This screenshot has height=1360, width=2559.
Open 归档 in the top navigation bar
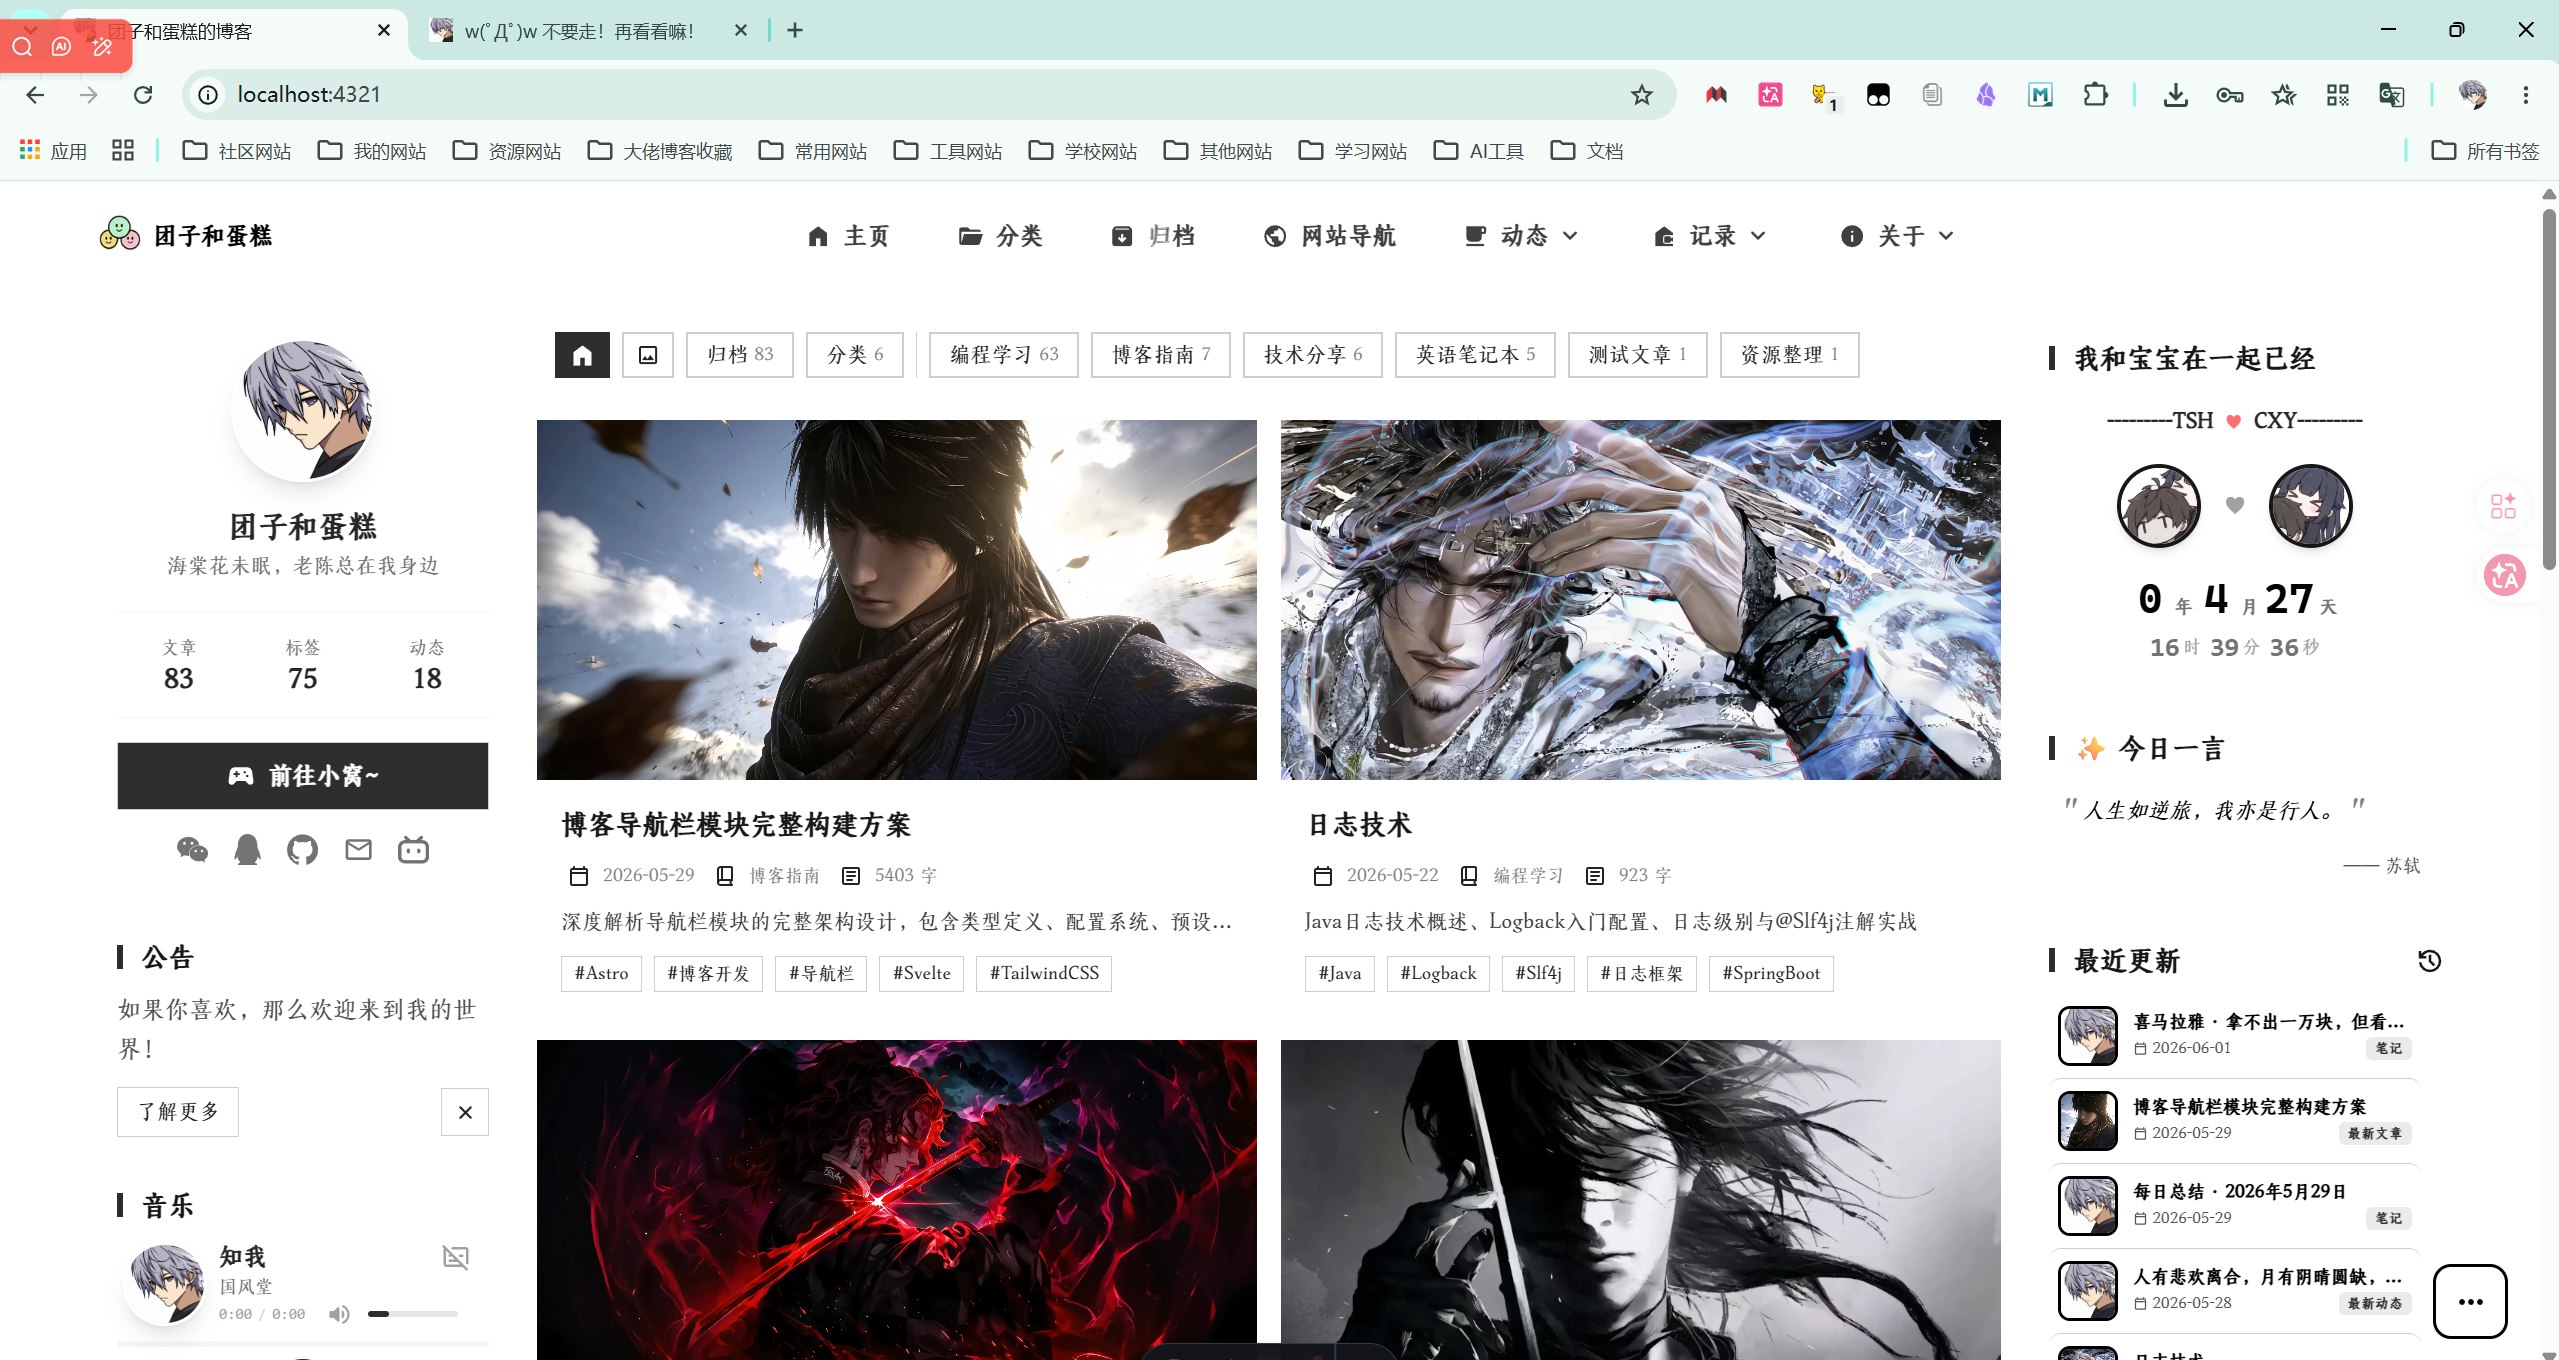[x=1152, y=235]
